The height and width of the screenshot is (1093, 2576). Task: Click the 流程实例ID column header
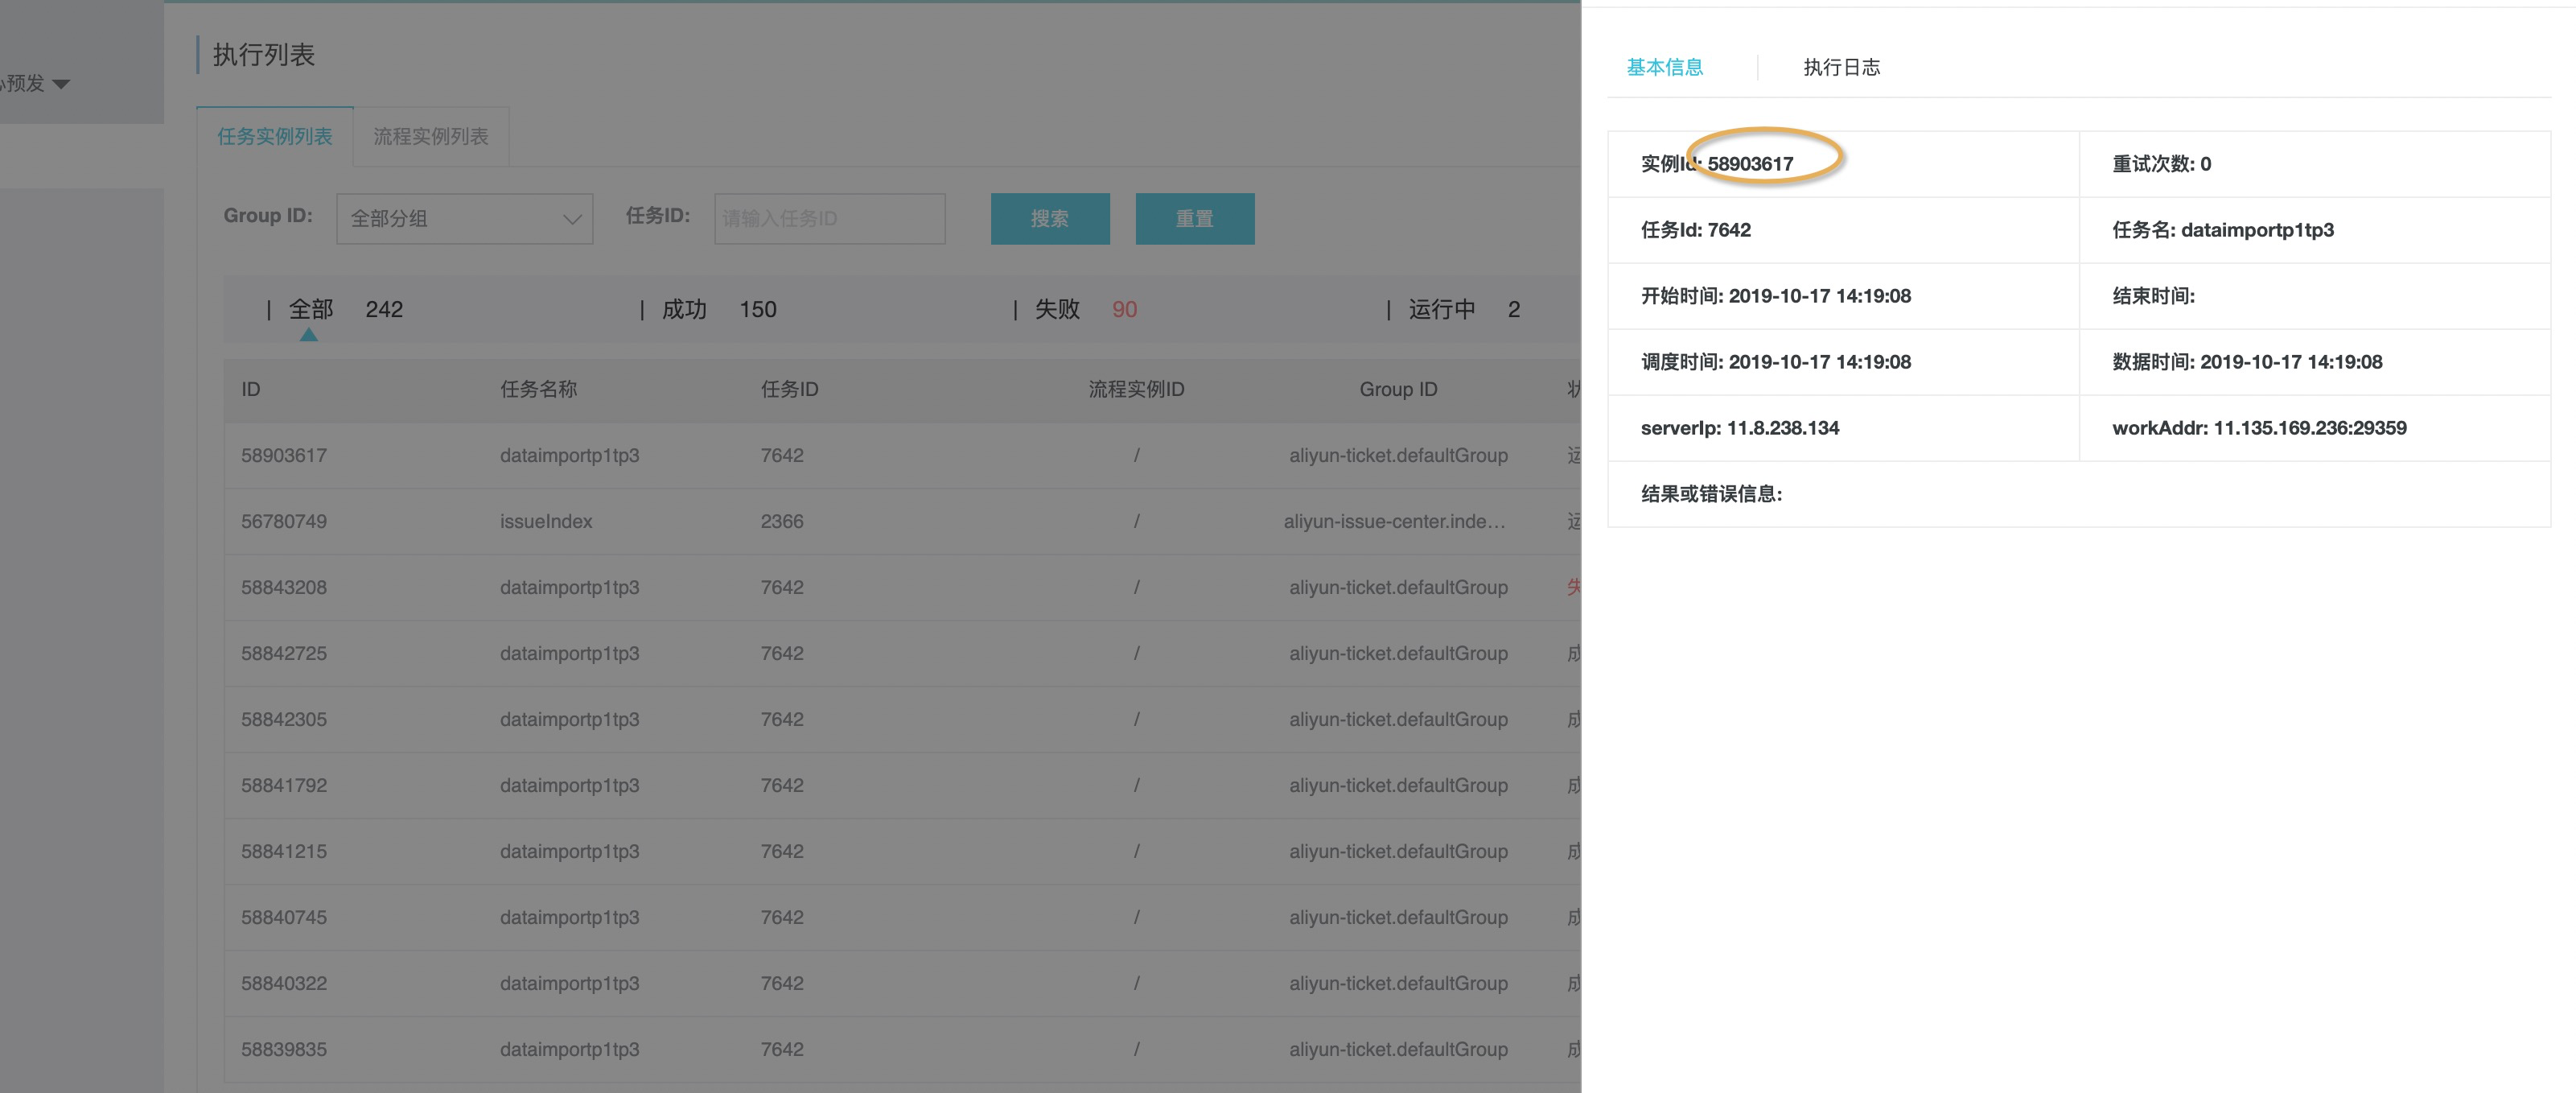pyautogui.click(x=1136, y=389)
